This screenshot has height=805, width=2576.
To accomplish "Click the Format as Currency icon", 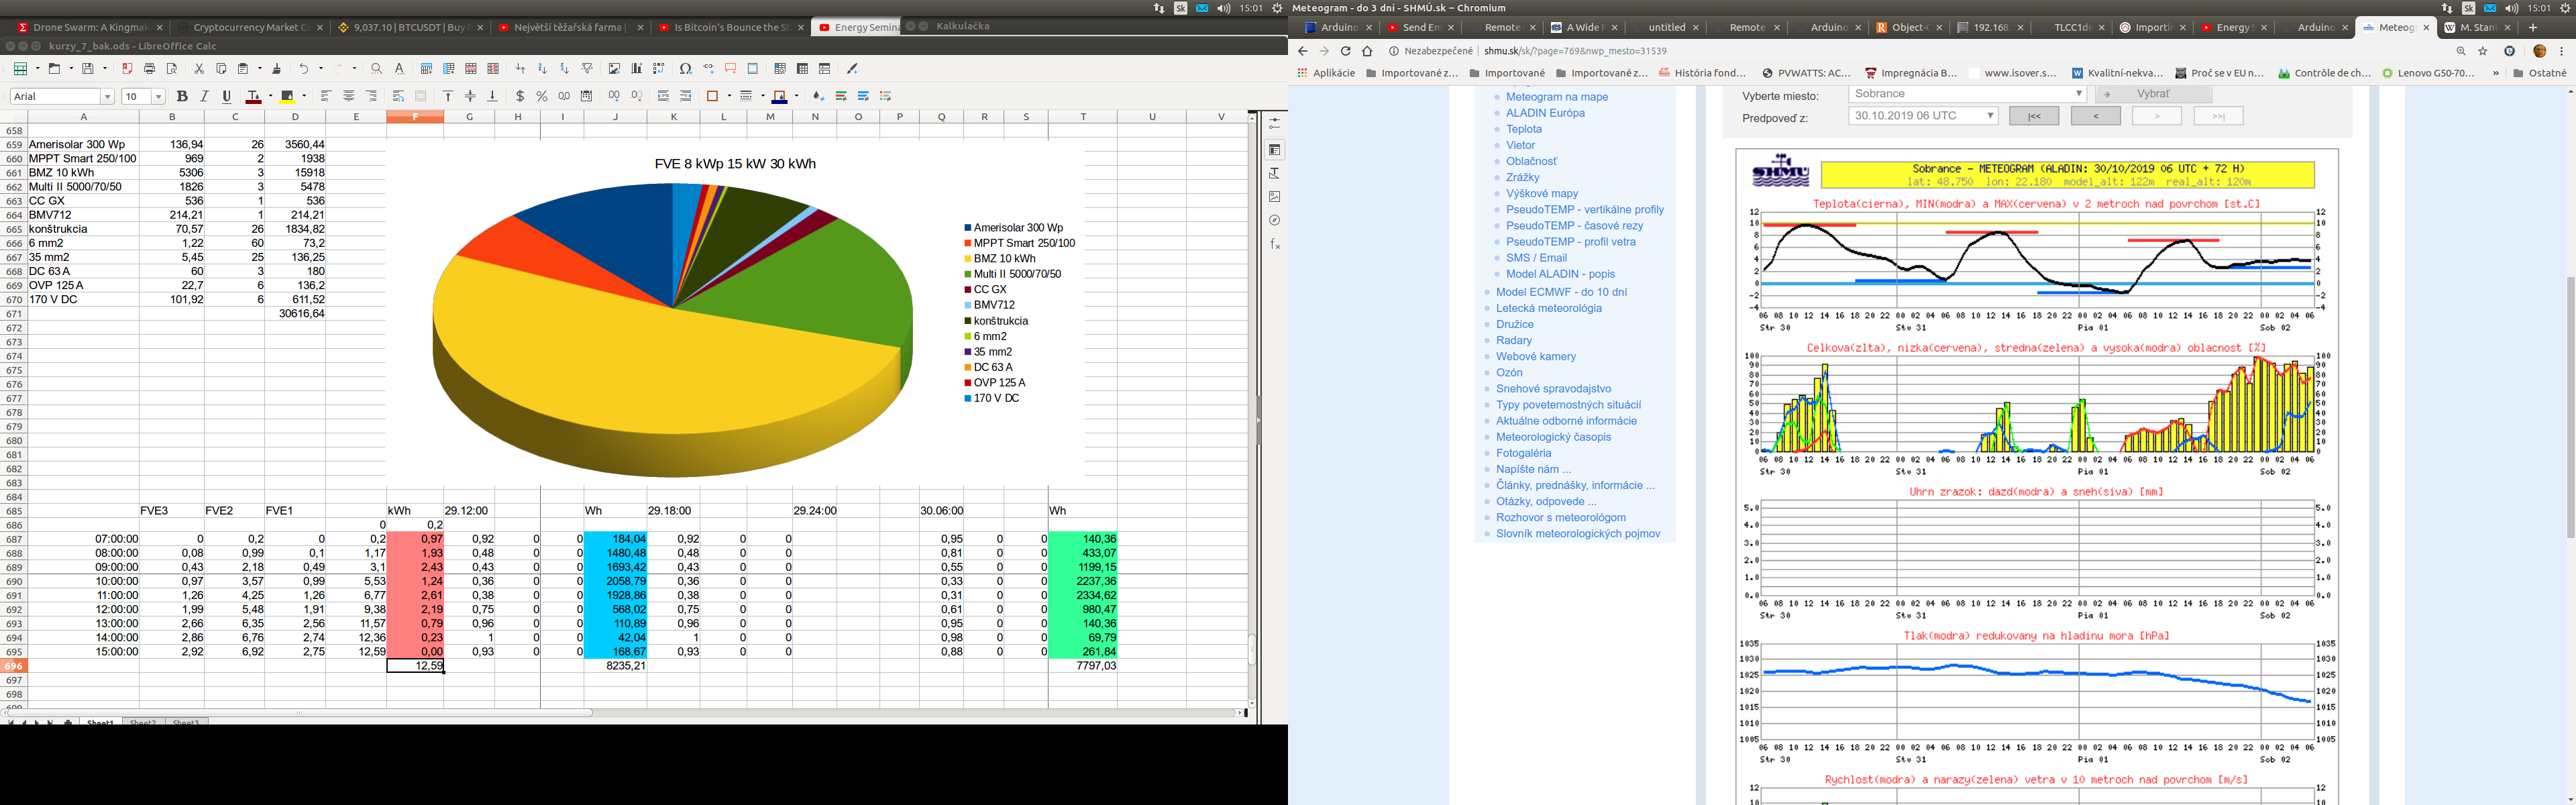I will coord(520,96).
